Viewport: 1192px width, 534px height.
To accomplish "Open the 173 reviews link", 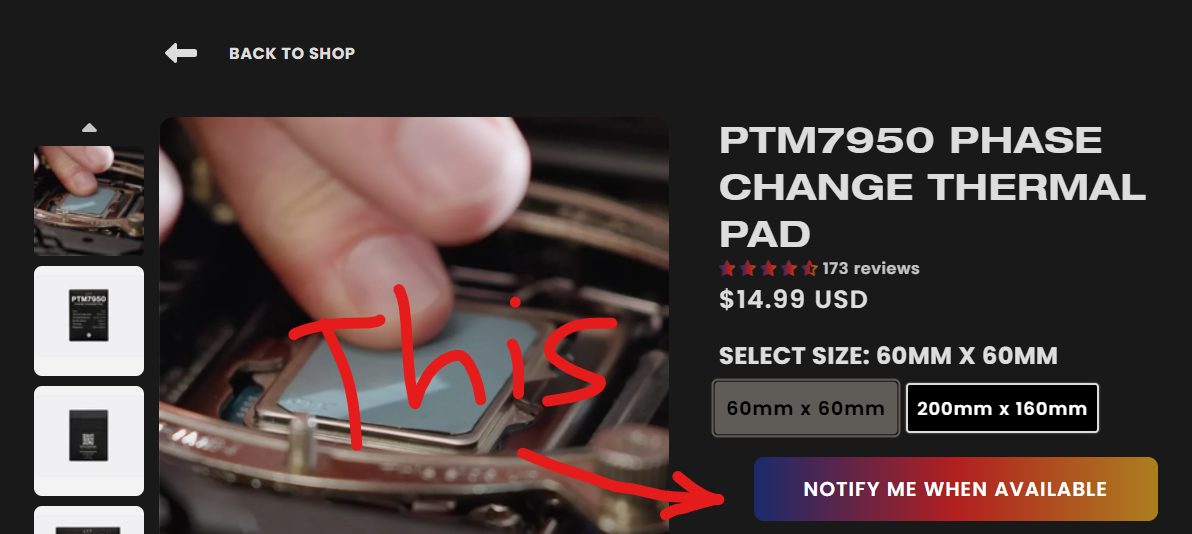I will pyautogui.click(x=870, y=269).
